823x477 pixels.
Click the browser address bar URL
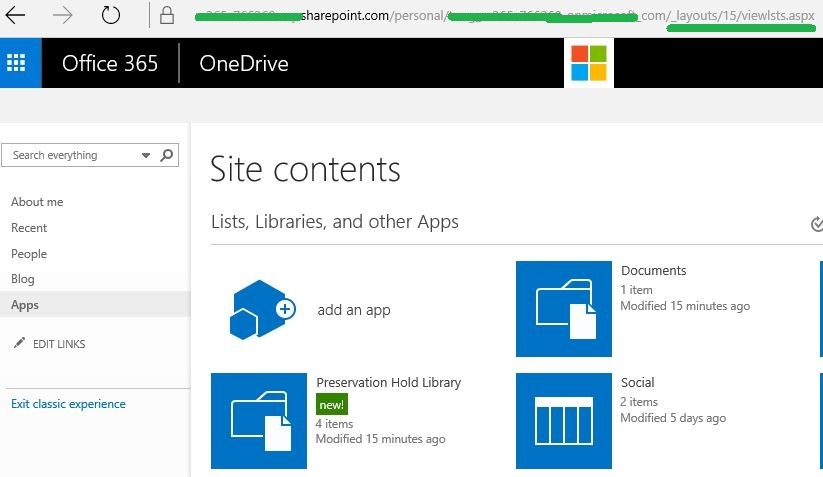pos(504,16)
